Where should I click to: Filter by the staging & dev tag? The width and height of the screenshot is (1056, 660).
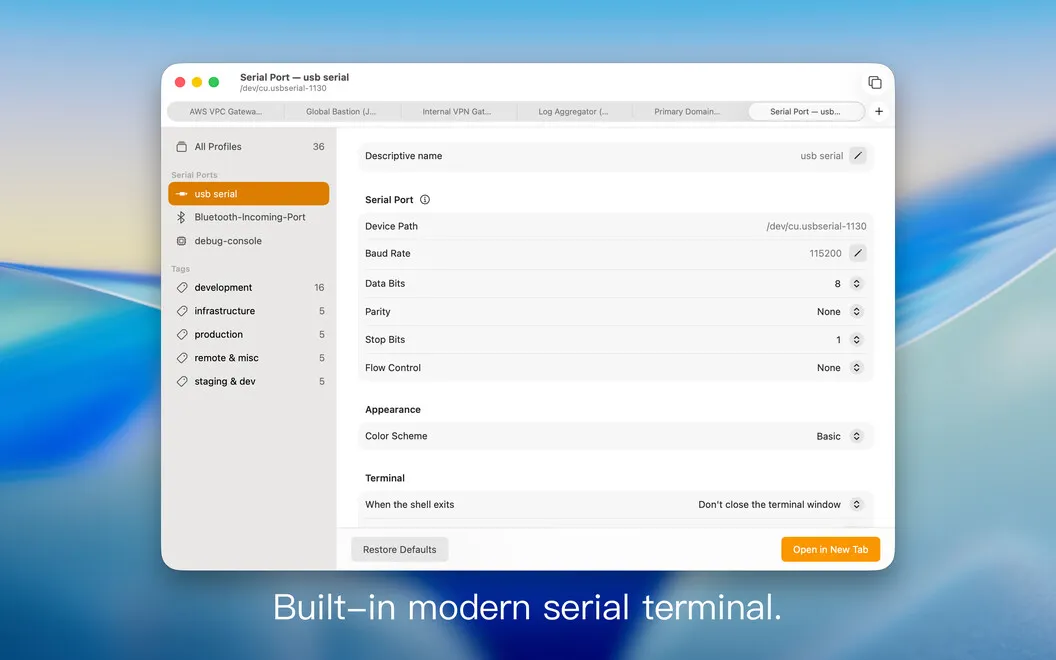coord(249,381)
